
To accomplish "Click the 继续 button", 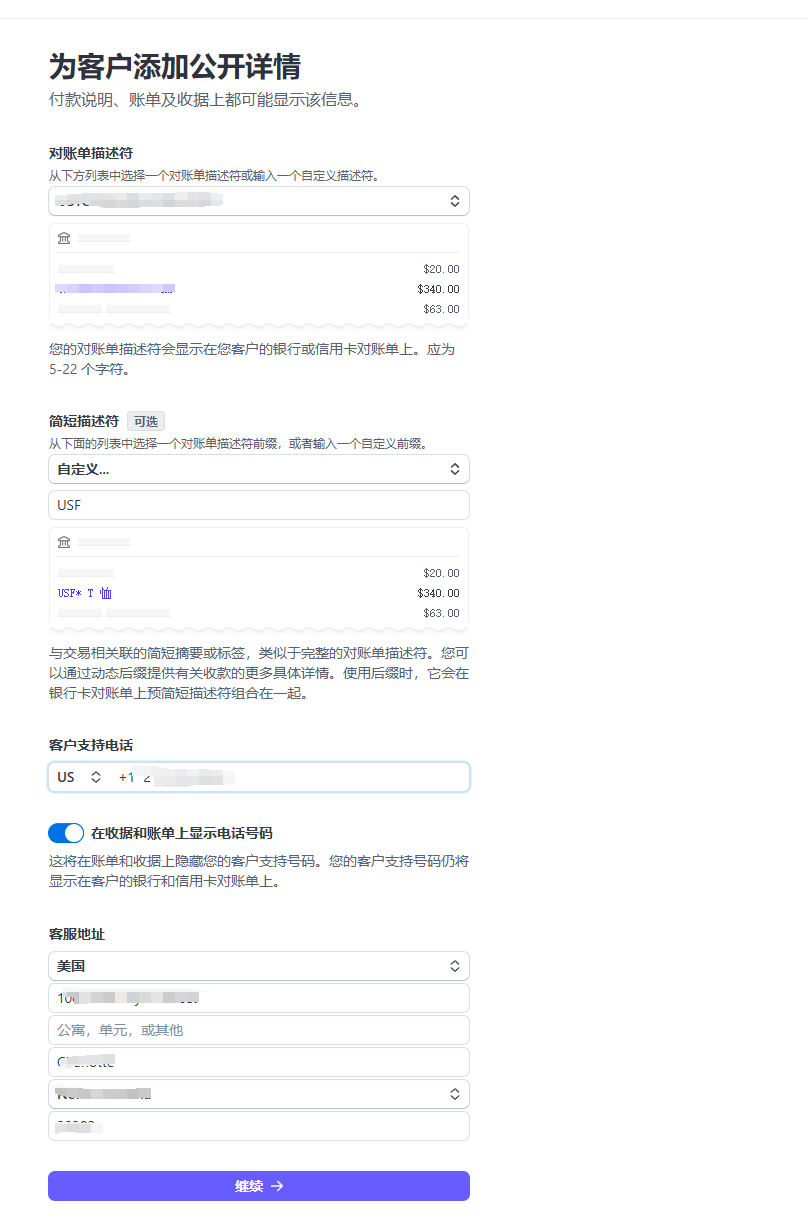I will [x=258, y=1186].
